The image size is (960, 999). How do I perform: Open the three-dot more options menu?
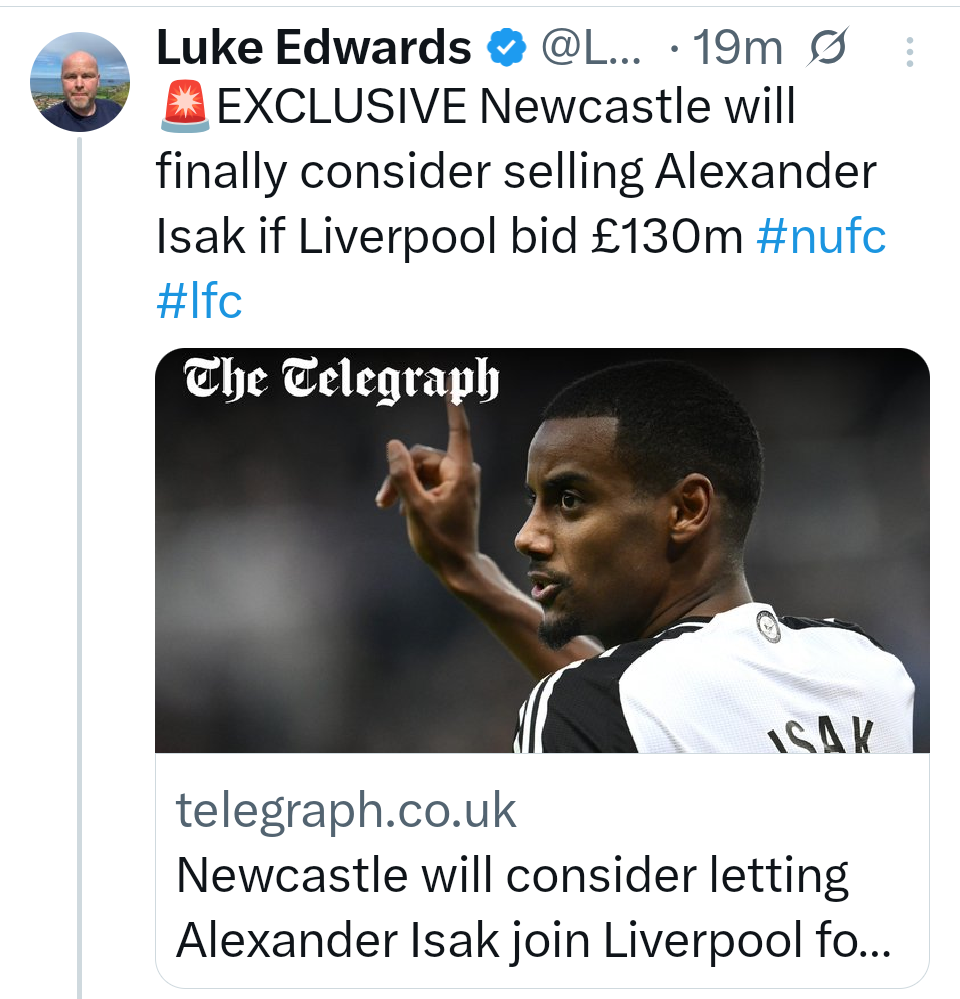click(909, 52)
